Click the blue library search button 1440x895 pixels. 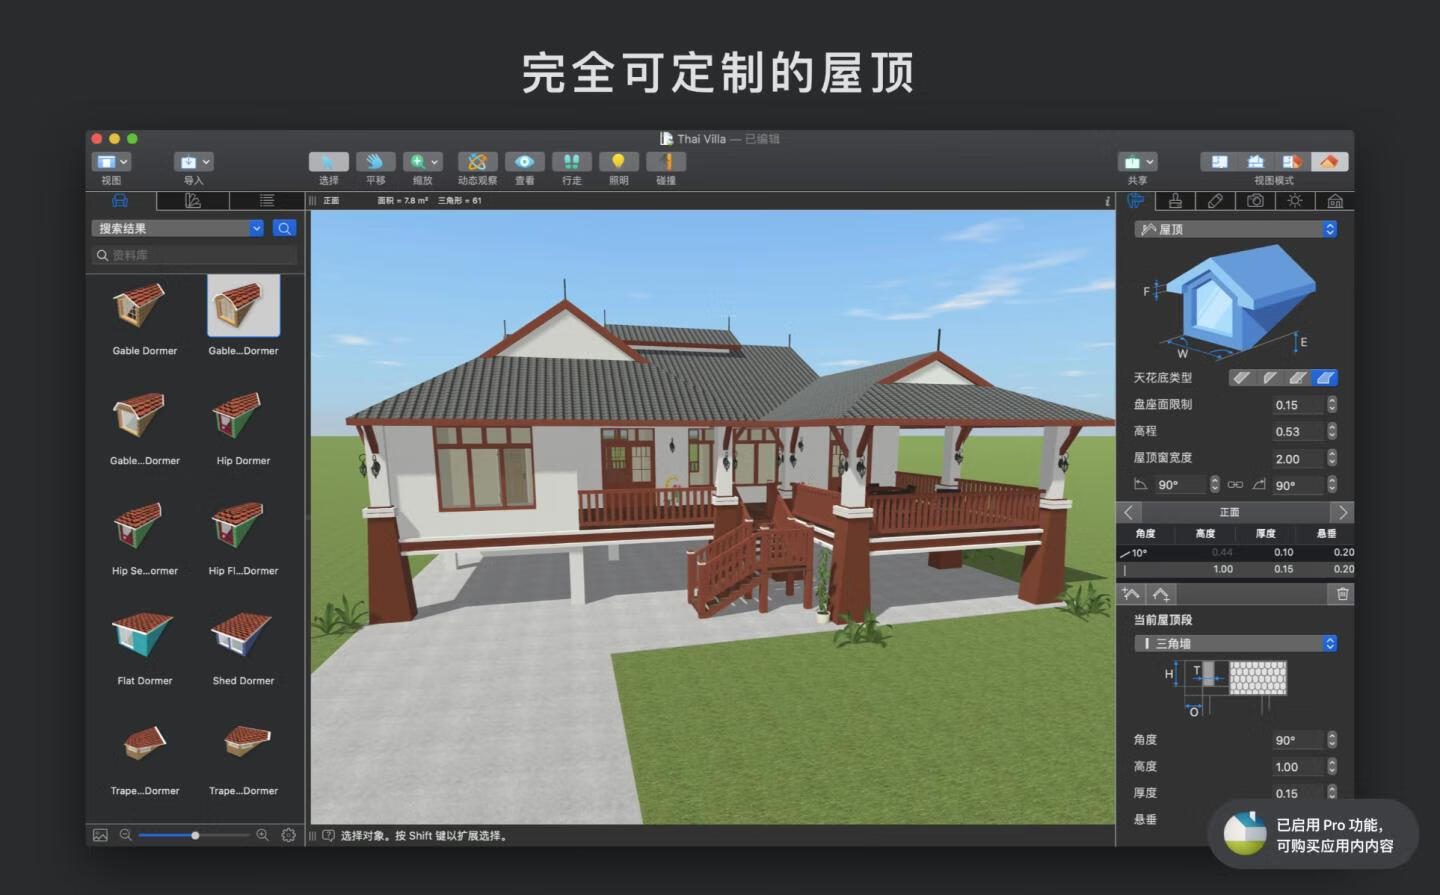coord(284,228)
